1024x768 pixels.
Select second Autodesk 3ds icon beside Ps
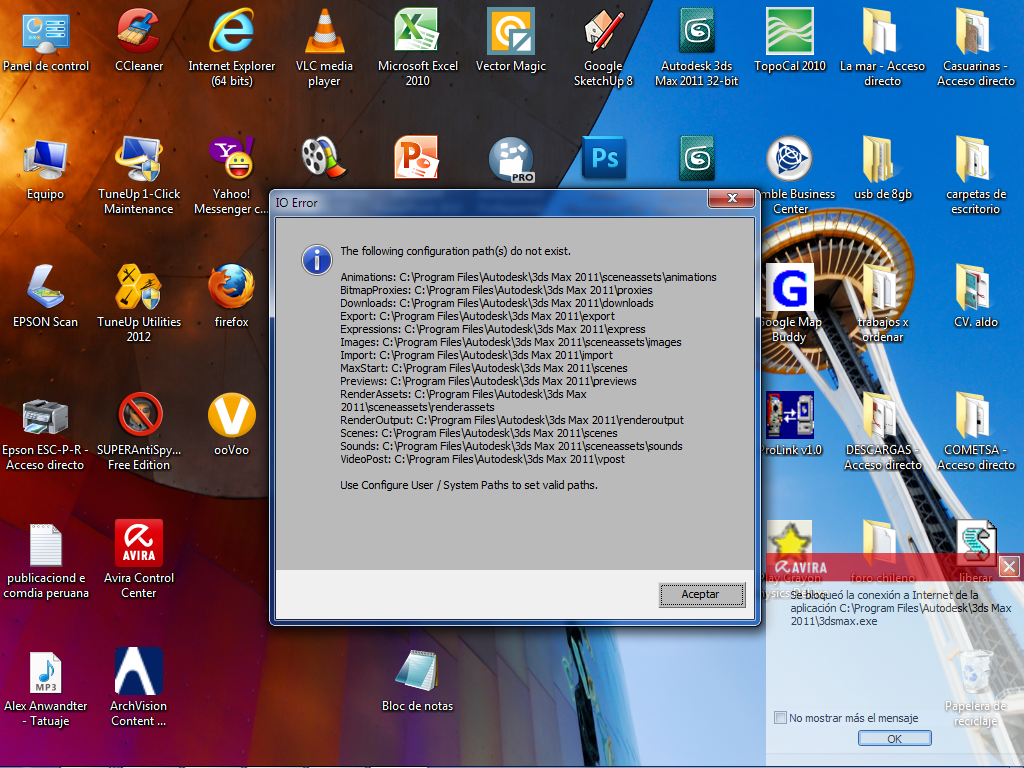(697, 157)
